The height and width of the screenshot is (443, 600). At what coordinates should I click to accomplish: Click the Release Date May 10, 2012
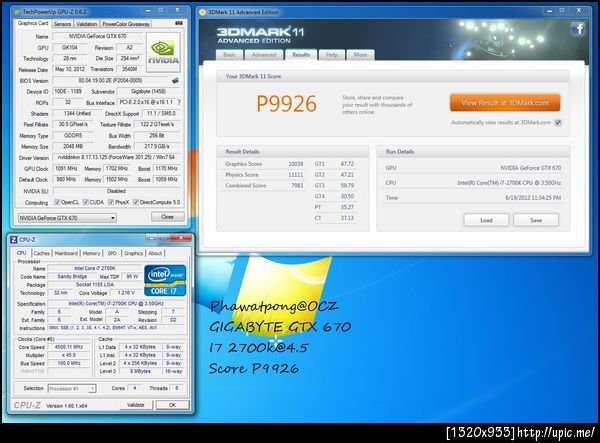click(x=70, y=69)
